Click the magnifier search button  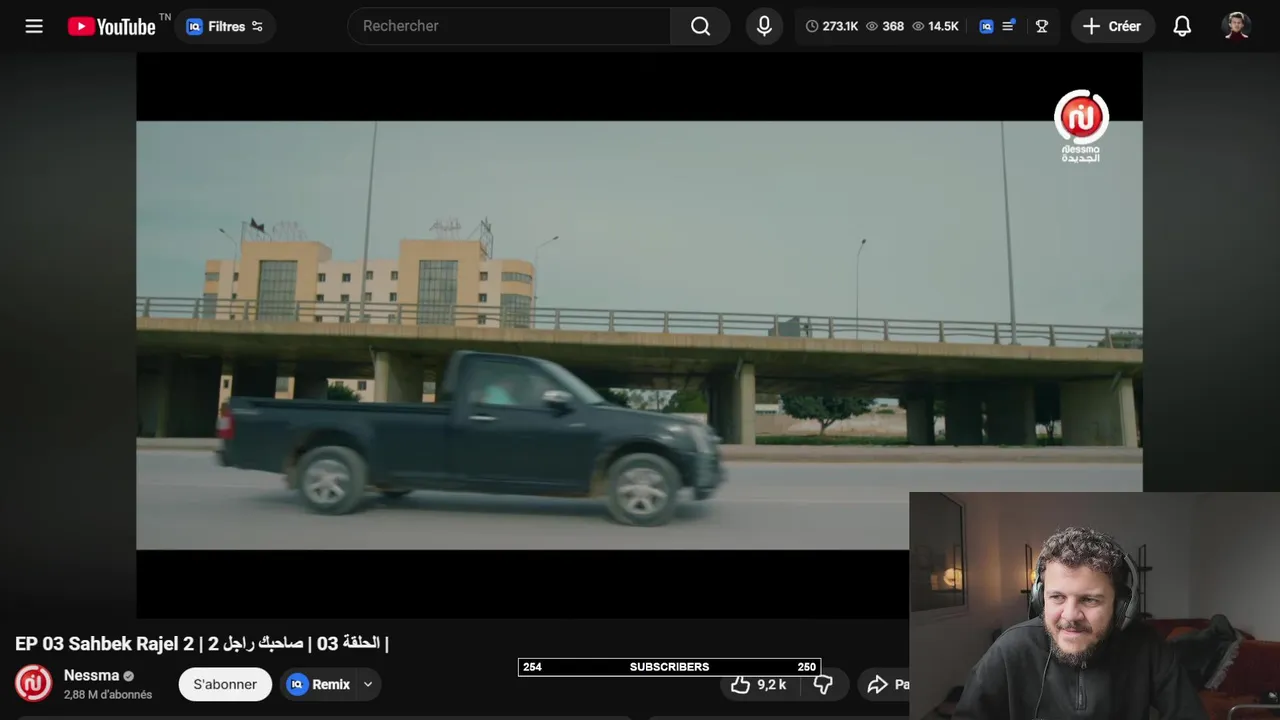pos(700,26)
